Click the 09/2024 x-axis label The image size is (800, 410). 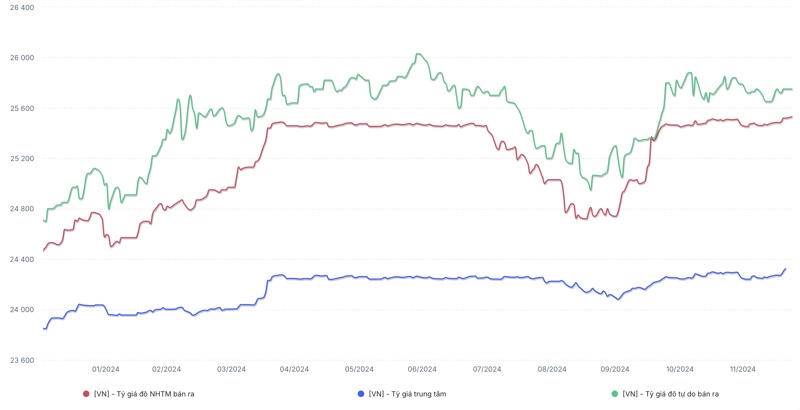[x=615, y=369]
